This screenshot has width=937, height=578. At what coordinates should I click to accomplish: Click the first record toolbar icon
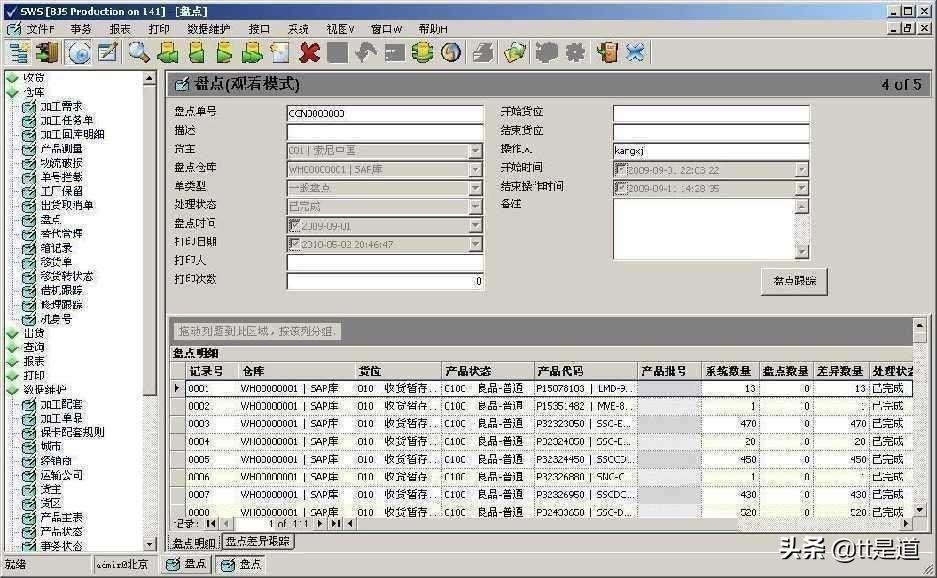pos(168,53)
